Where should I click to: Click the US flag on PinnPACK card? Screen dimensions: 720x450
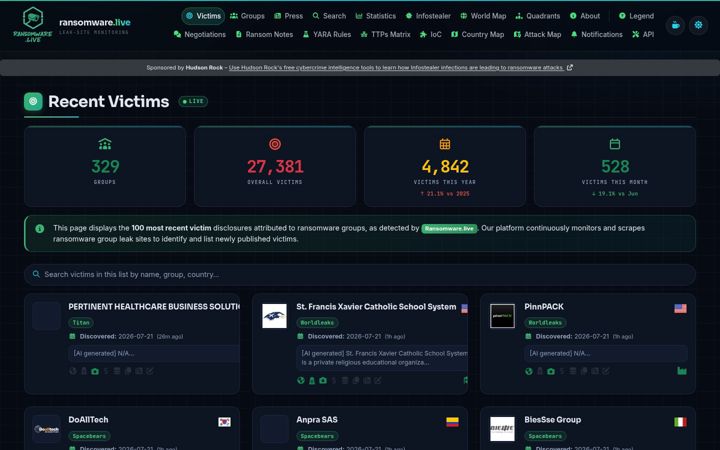pos(681,308)
